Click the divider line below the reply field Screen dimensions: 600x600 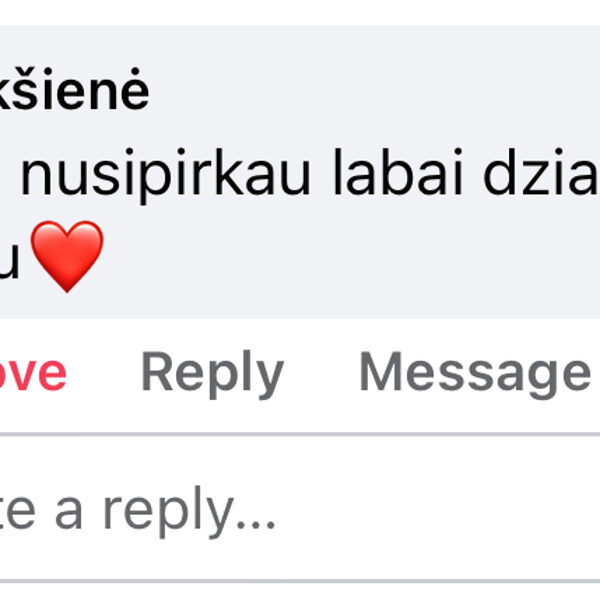pyautogui.click(x=300, y=581)
